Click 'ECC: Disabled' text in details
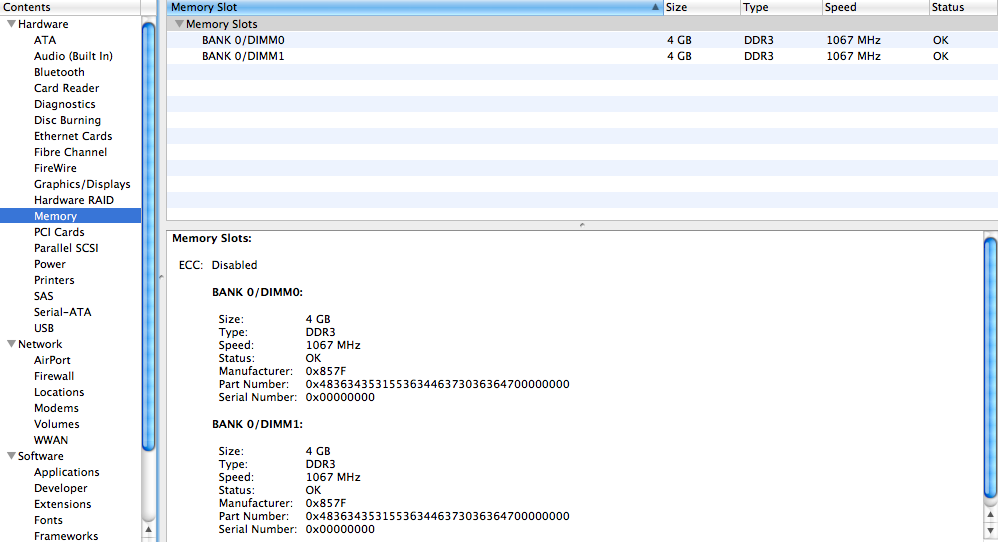 (218, 265)
